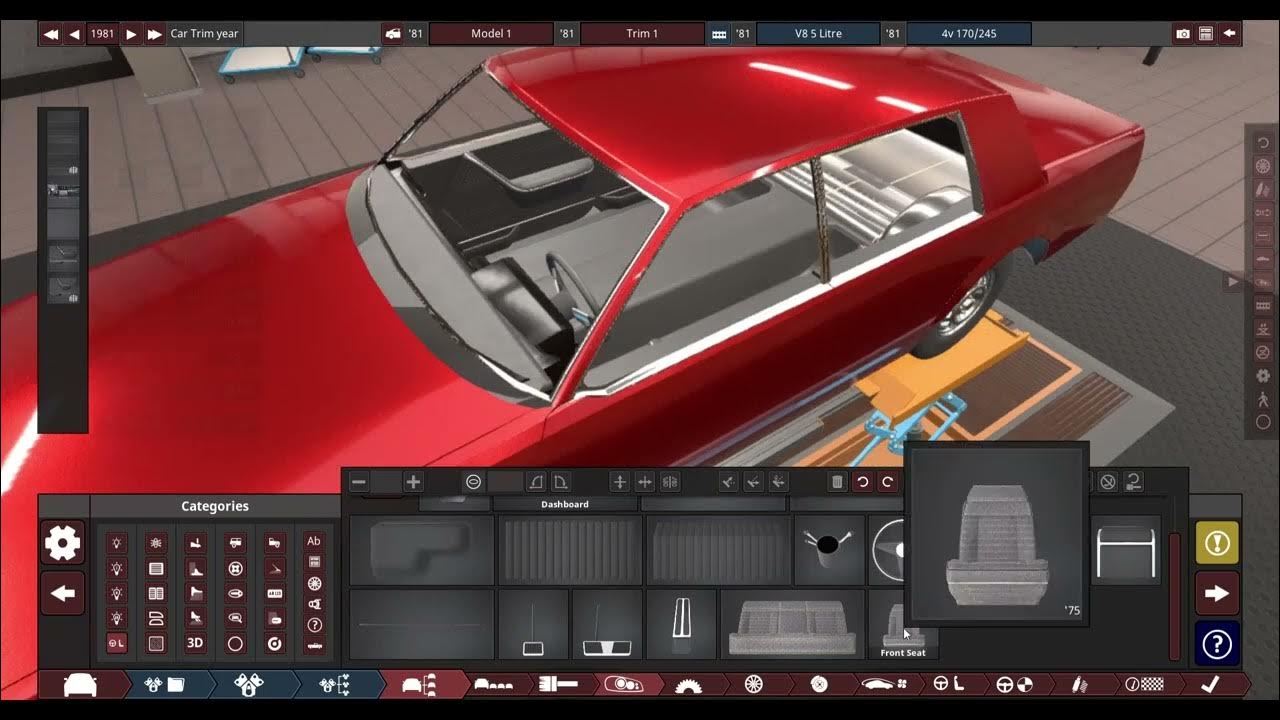Screen dimensions: 1280x720
Task: Select the top headlight bulb category
Action: 117,543
